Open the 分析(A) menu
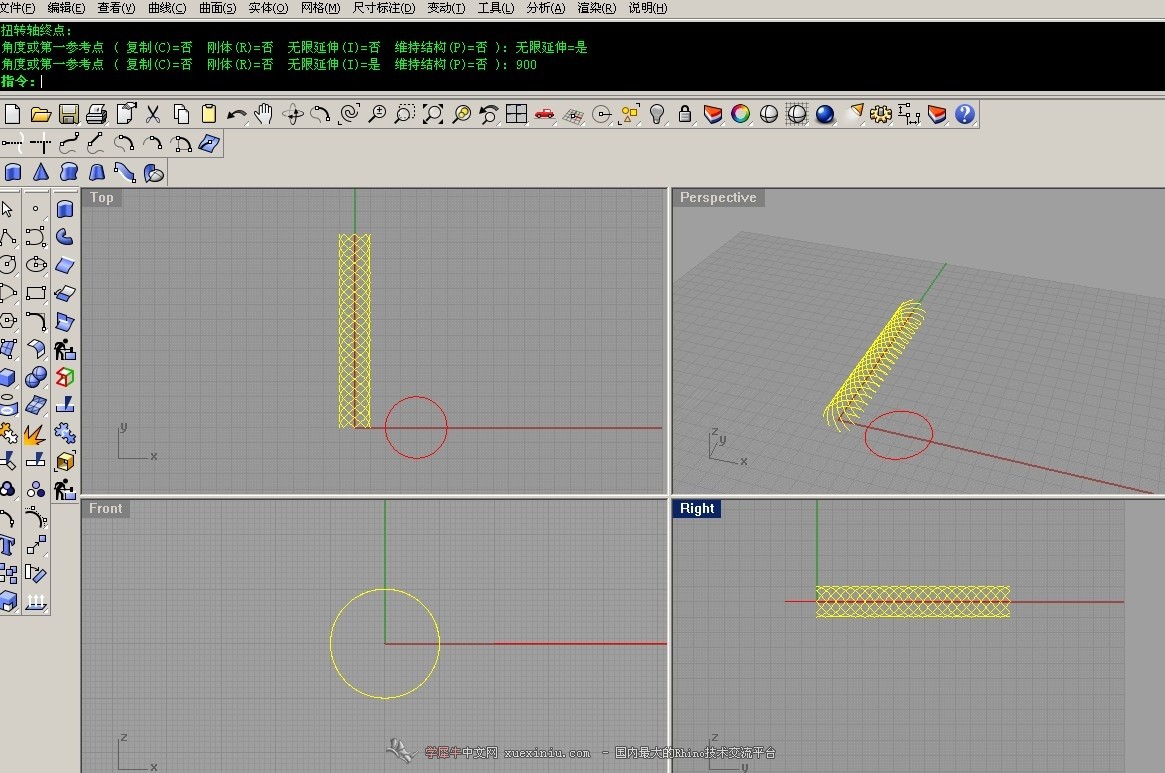The height and width of the screenshot is (773, 1165). [x=545, y=8]
